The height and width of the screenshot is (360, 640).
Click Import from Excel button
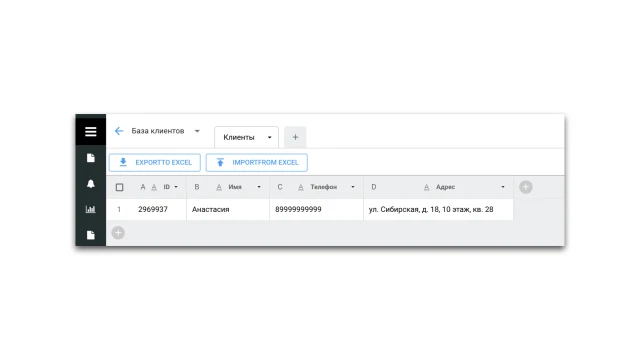[257, 162]
